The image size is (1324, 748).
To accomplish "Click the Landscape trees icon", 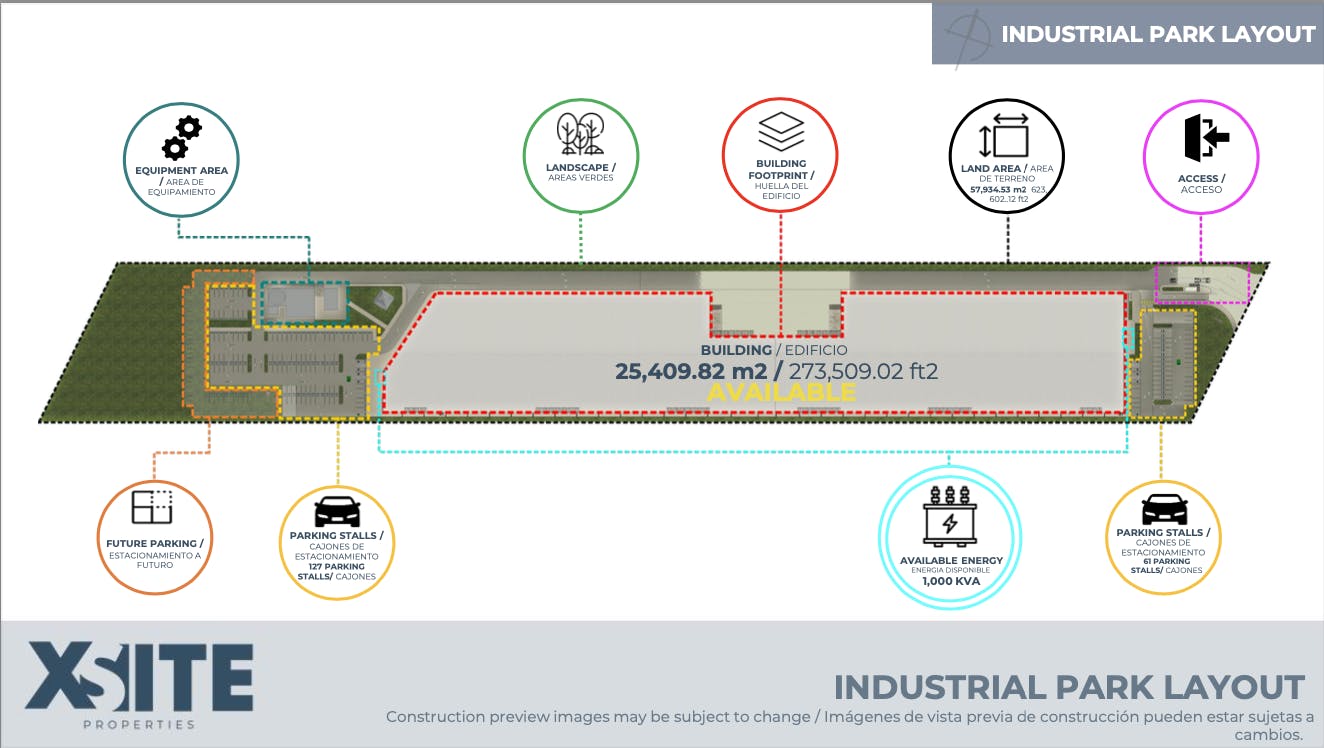I will click(581, 134).
